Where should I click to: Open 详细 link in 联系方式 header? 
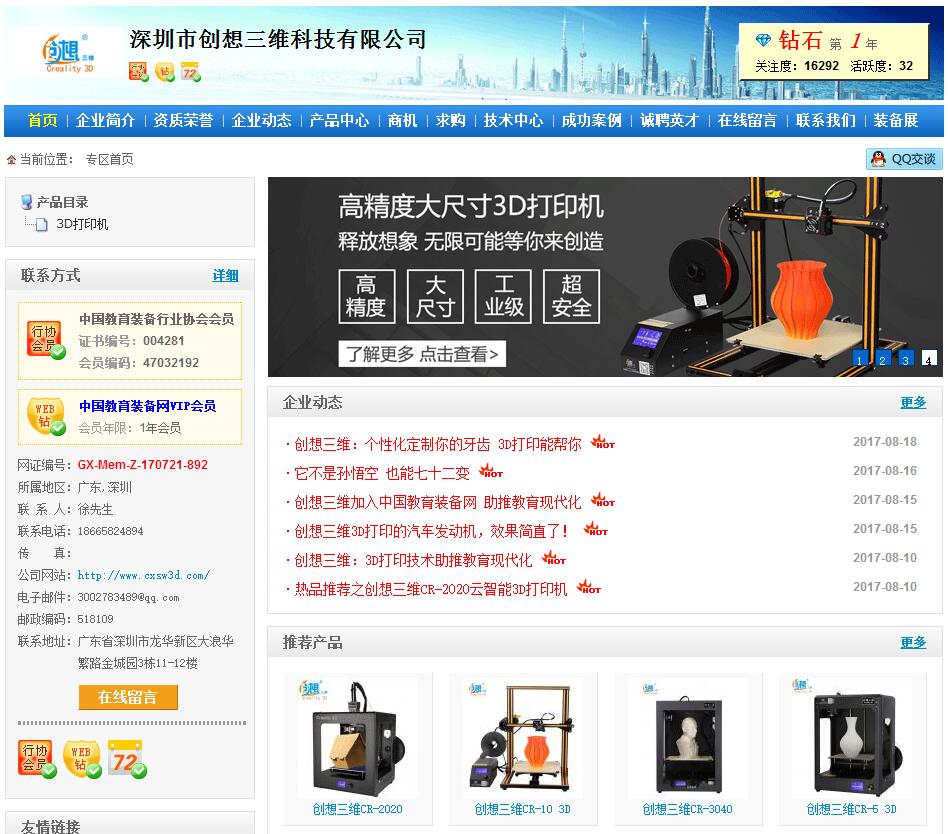[x=226, y=276]
